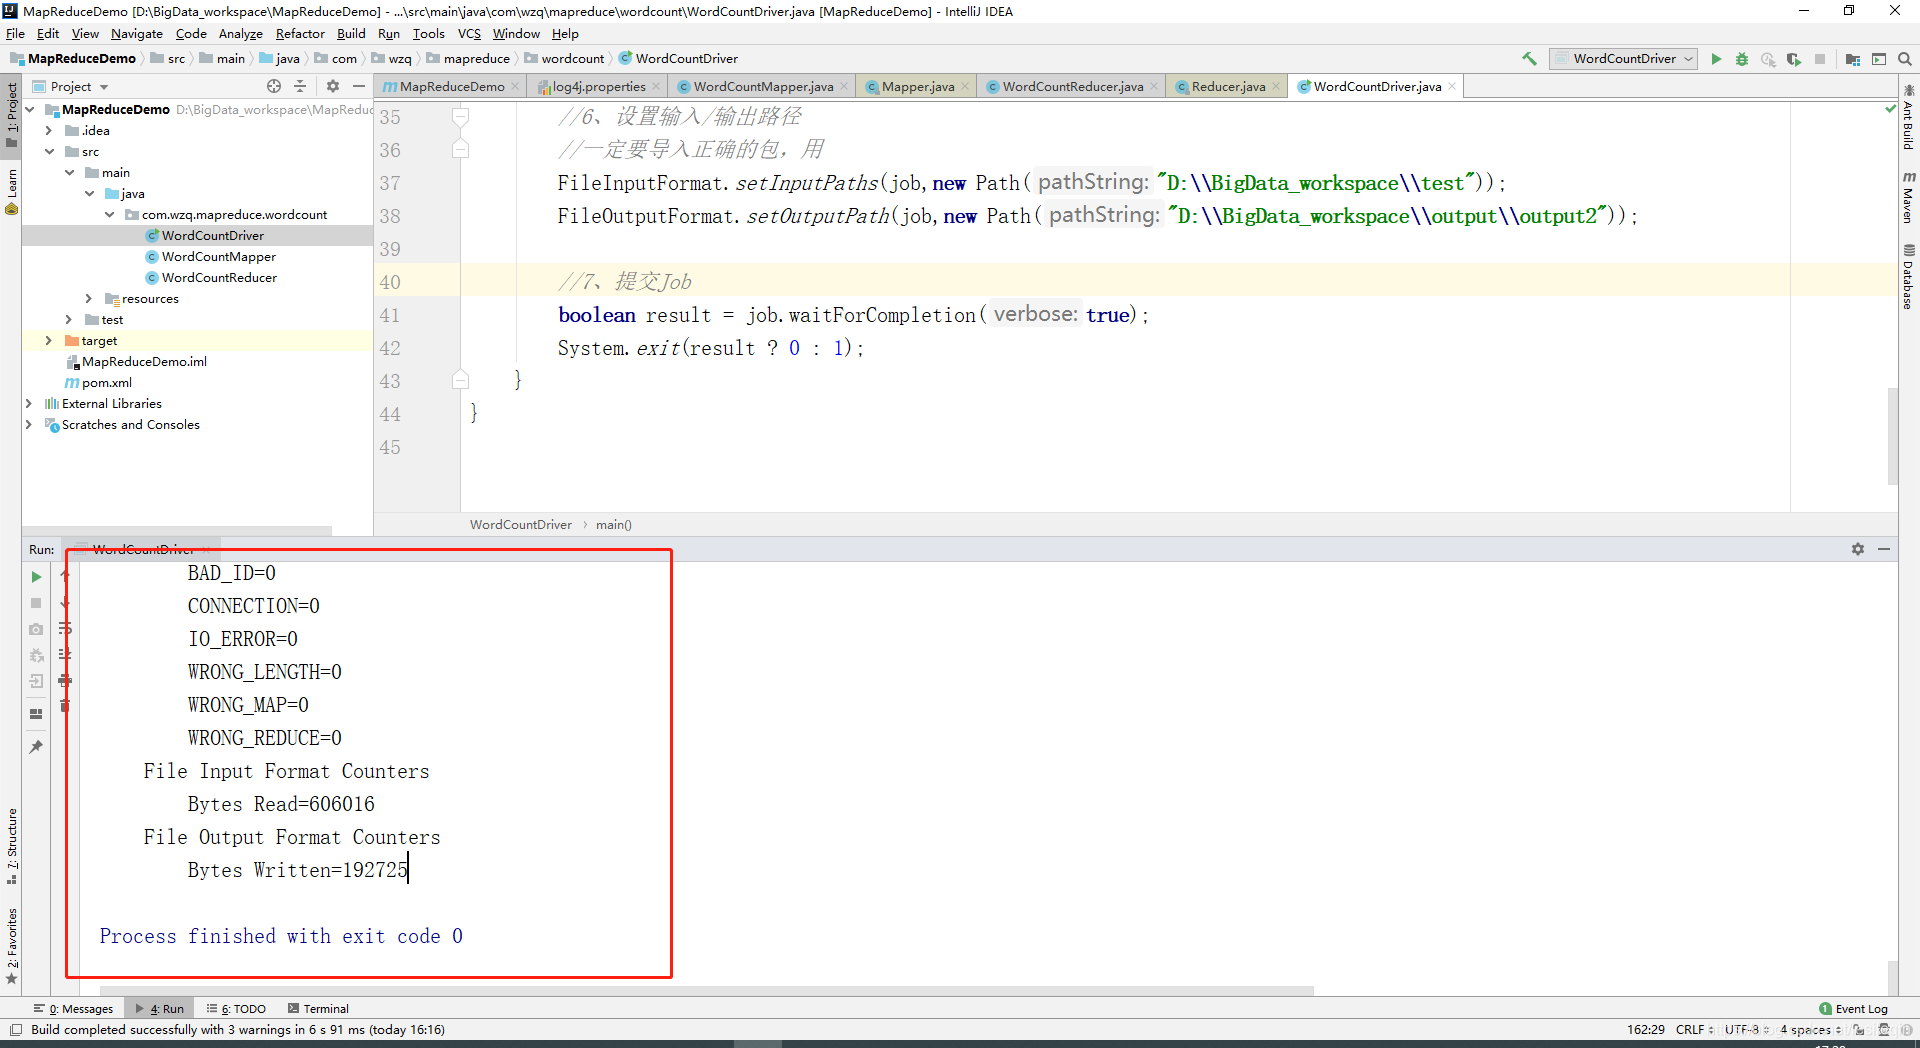Open the Messages tool window
This screenshot has height=1048, width=1920.
click(x=73, y=1009)
